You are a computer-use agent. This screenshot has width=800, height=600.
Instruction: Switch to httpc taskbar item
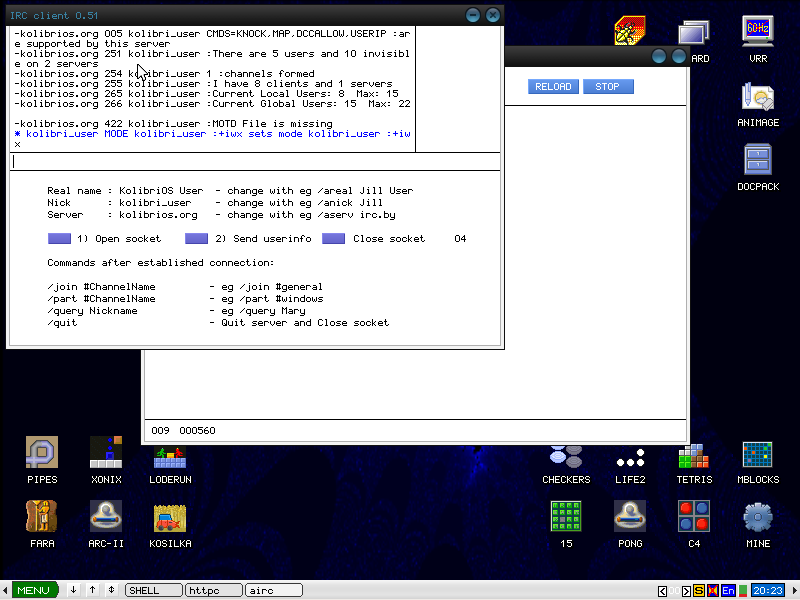point(214,590)
